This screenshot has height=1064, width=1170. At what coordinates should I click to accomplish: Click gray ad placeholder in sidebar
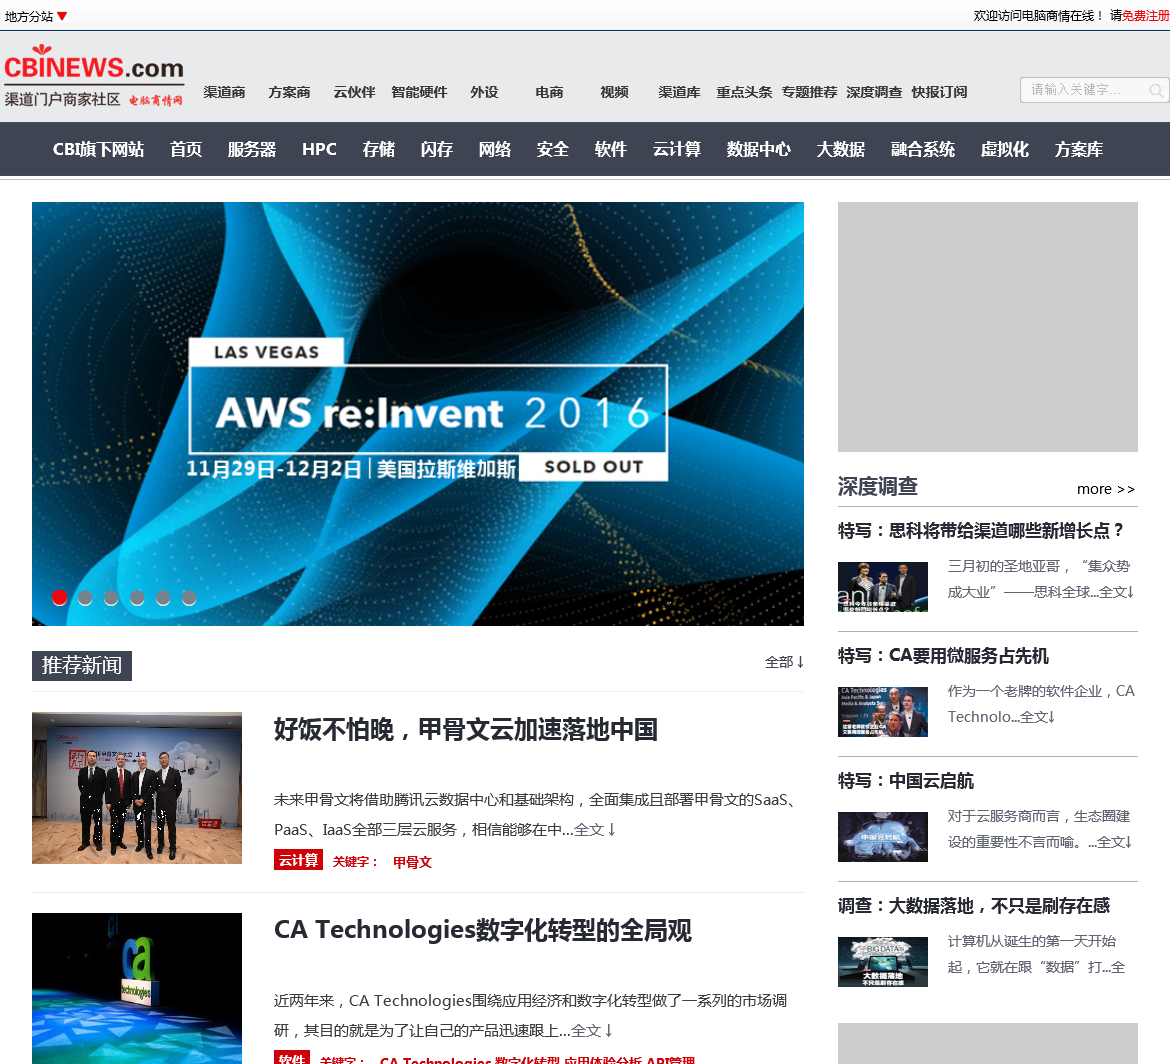(x=988, y=327)
